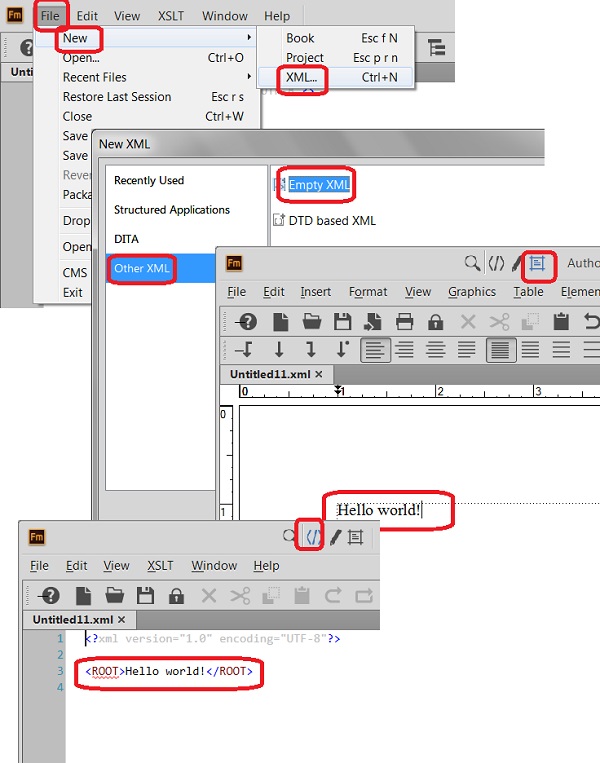
Task: Choose XML... from the New submenu
Action: (x=301, y=77)
